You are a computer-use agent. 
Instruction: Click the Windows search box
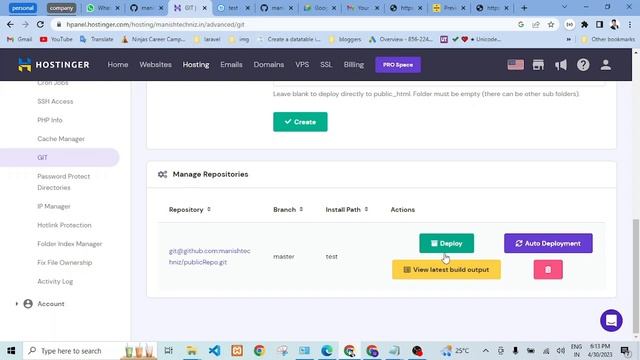click(90, 351)
